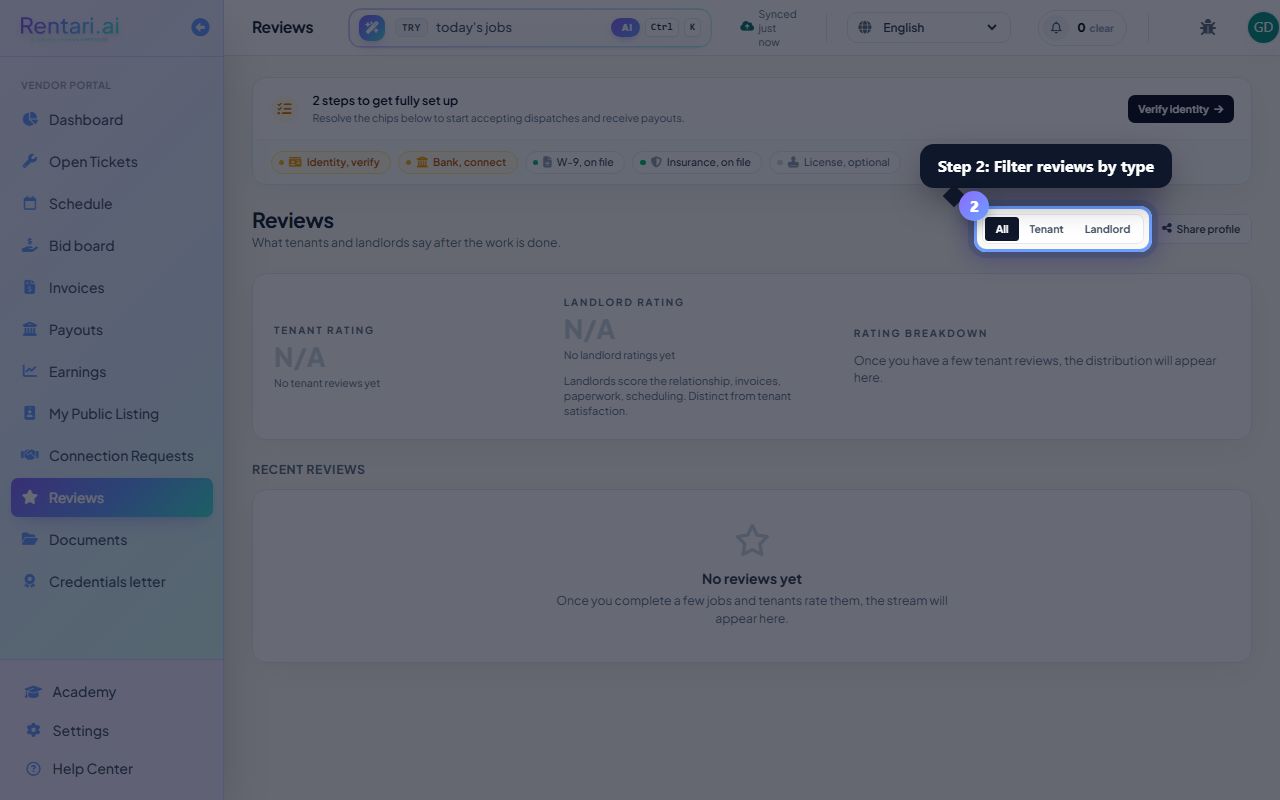Click the 'Insurance, on file' chip

click(697, 162)
